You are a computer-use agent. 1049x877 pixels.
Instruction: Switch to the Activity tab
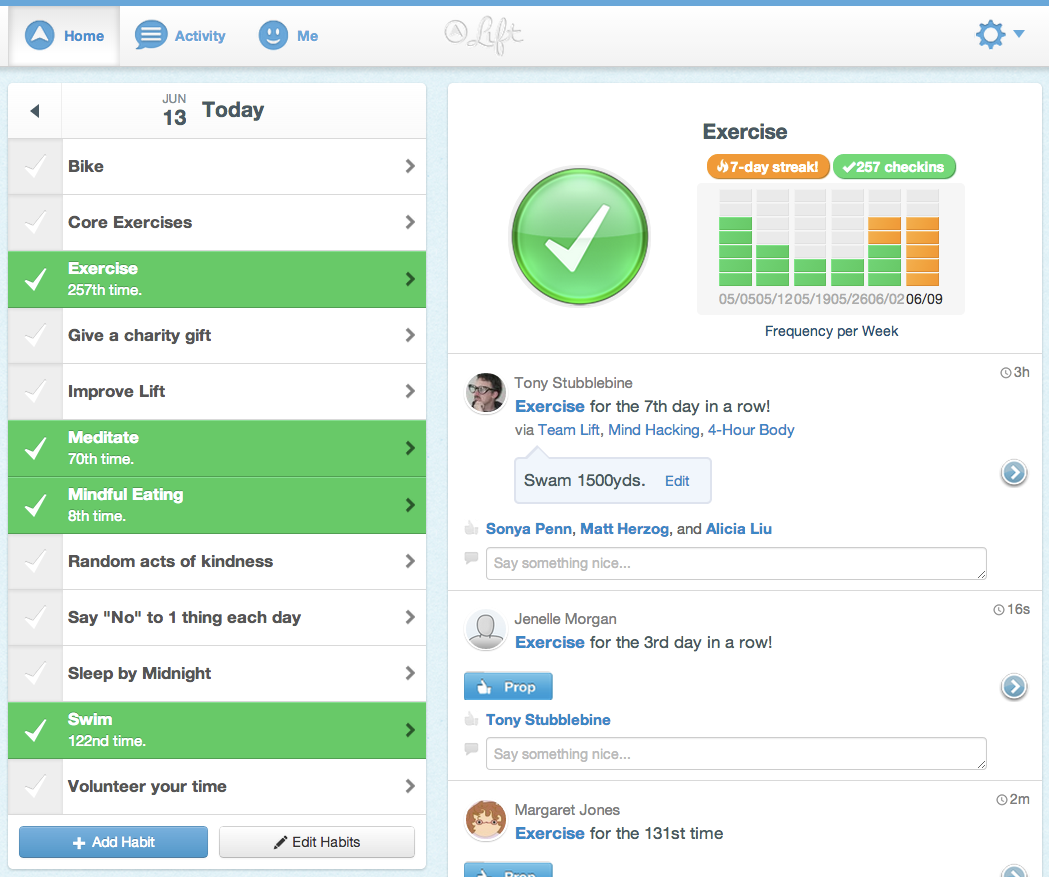coord(181,35)
